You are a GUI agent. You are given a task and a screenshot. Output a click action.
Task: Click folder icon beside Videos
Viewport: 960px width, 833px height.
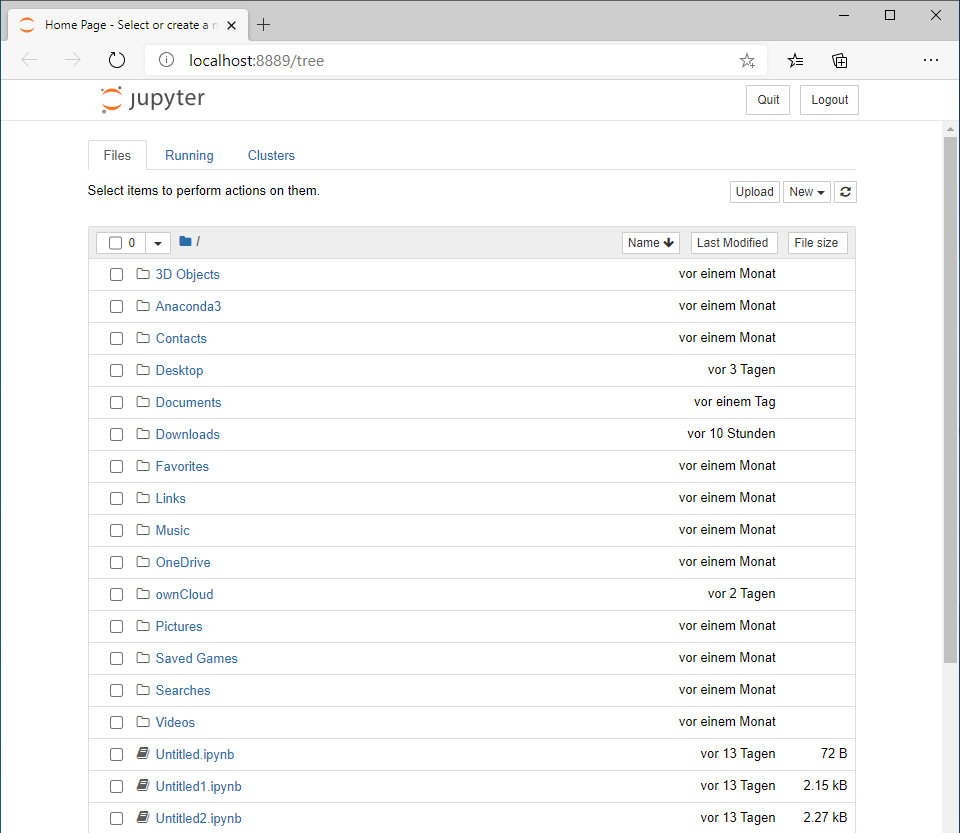point(143,722)
